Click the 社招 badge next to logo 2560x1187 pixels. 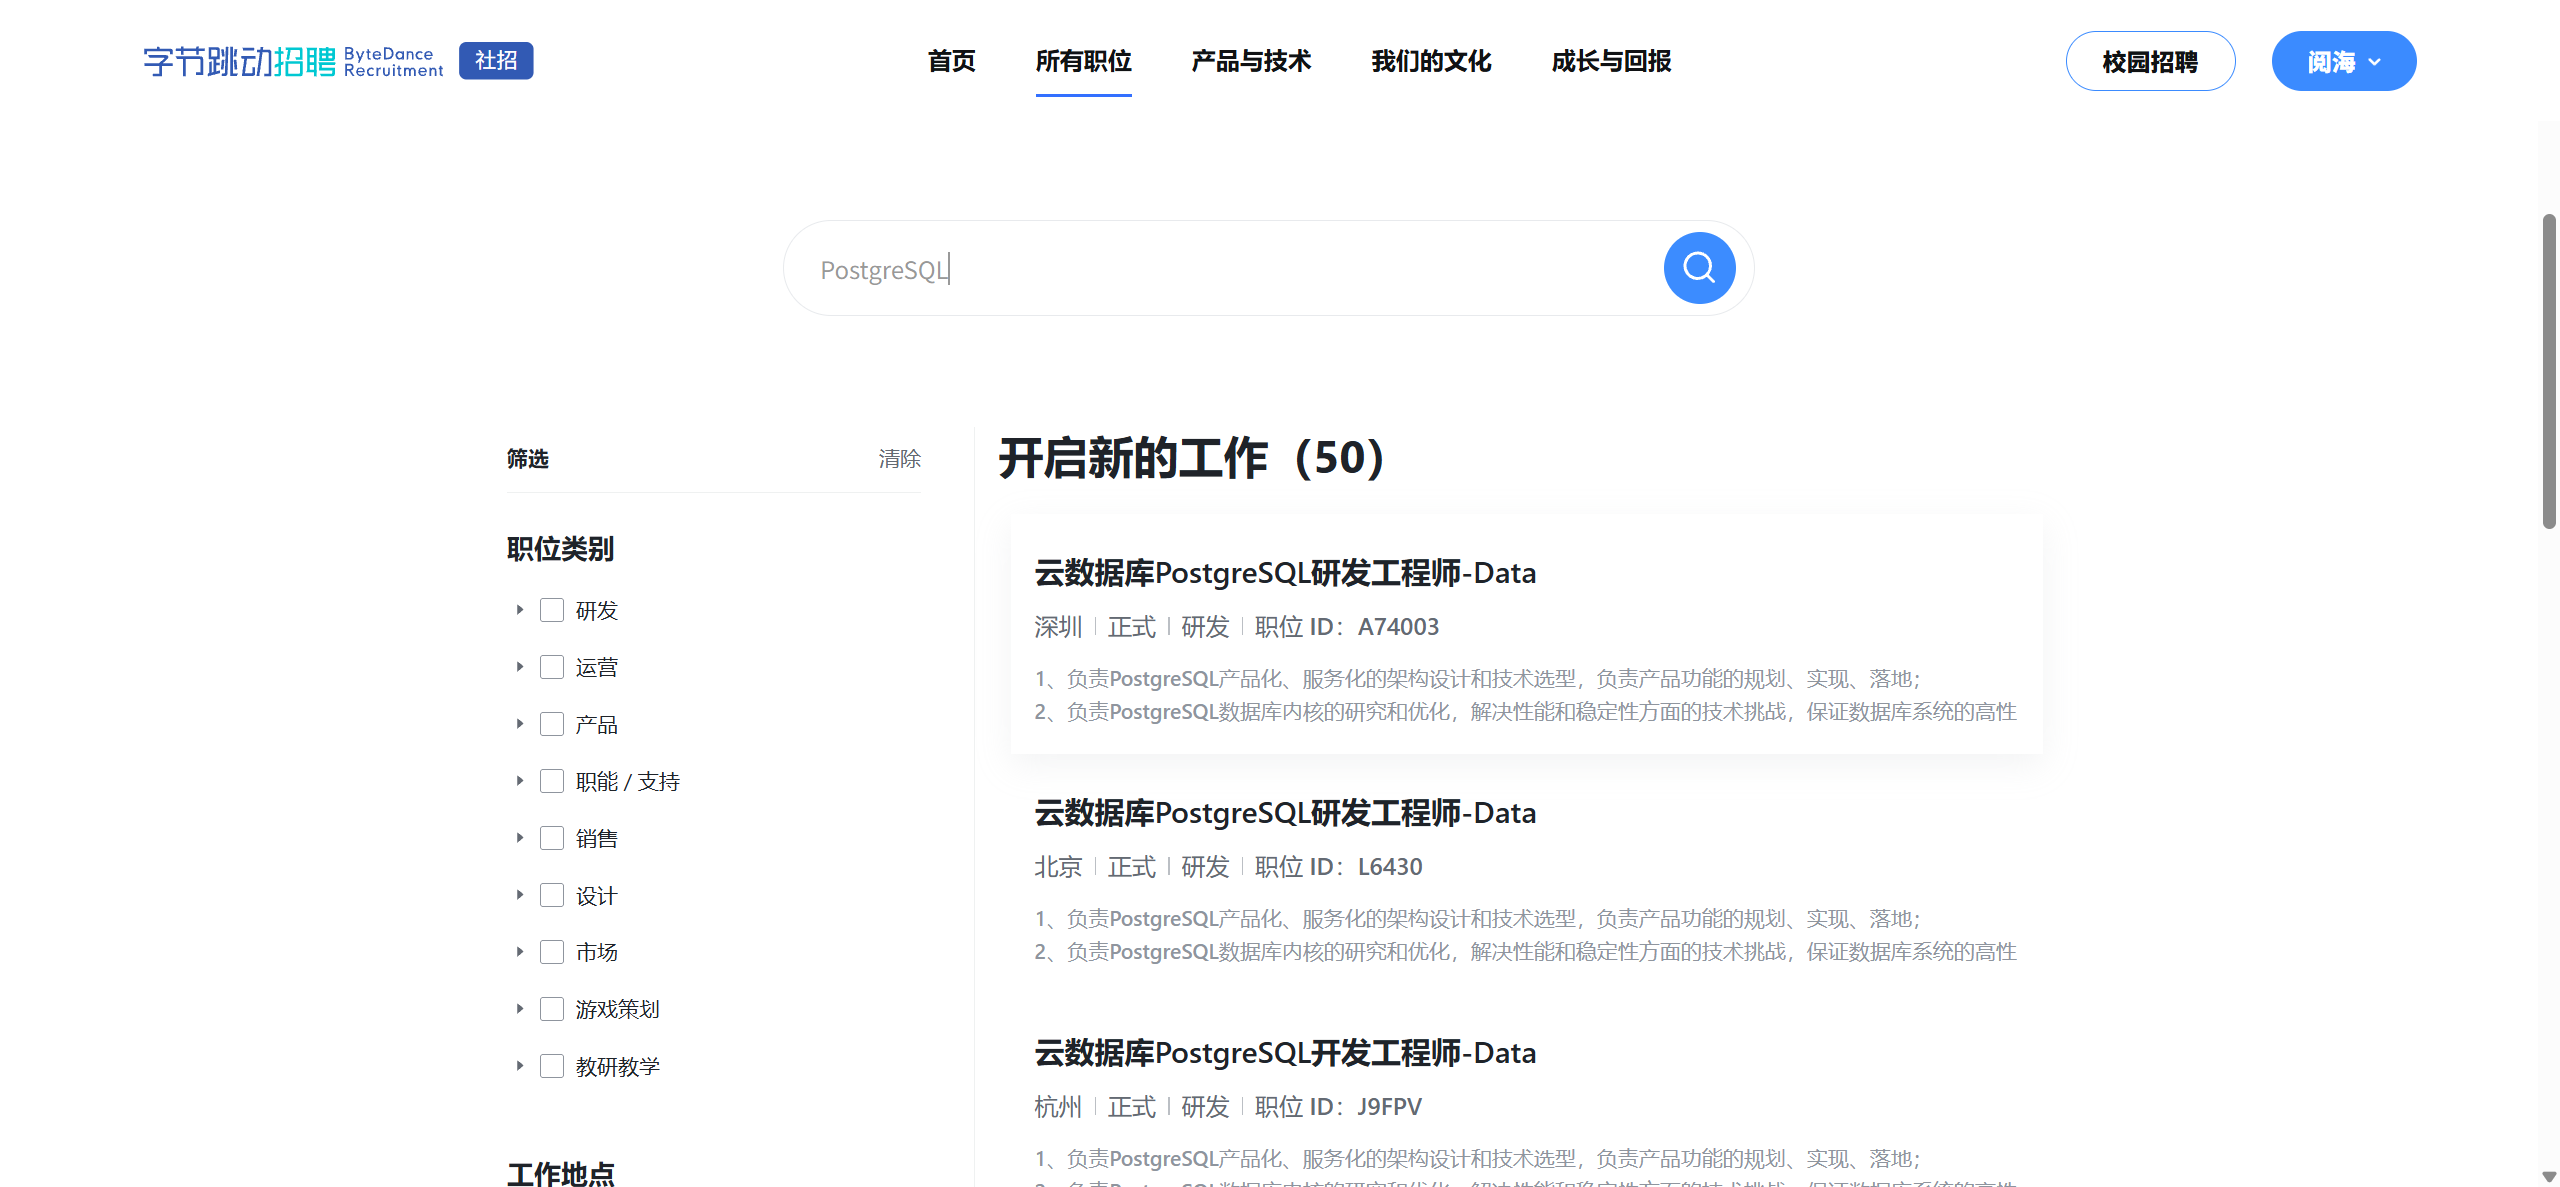coord(495,60)
